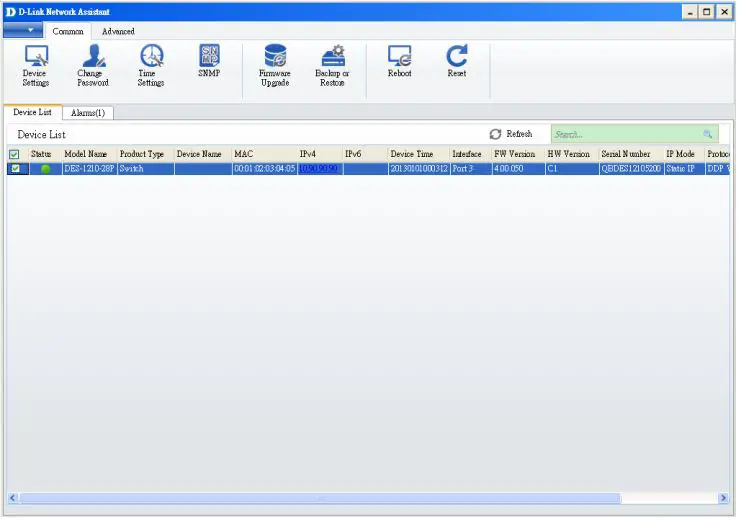Click the horizontal scrollbar thumb
This screenshot has height=520, width=739.
[320, 498]
